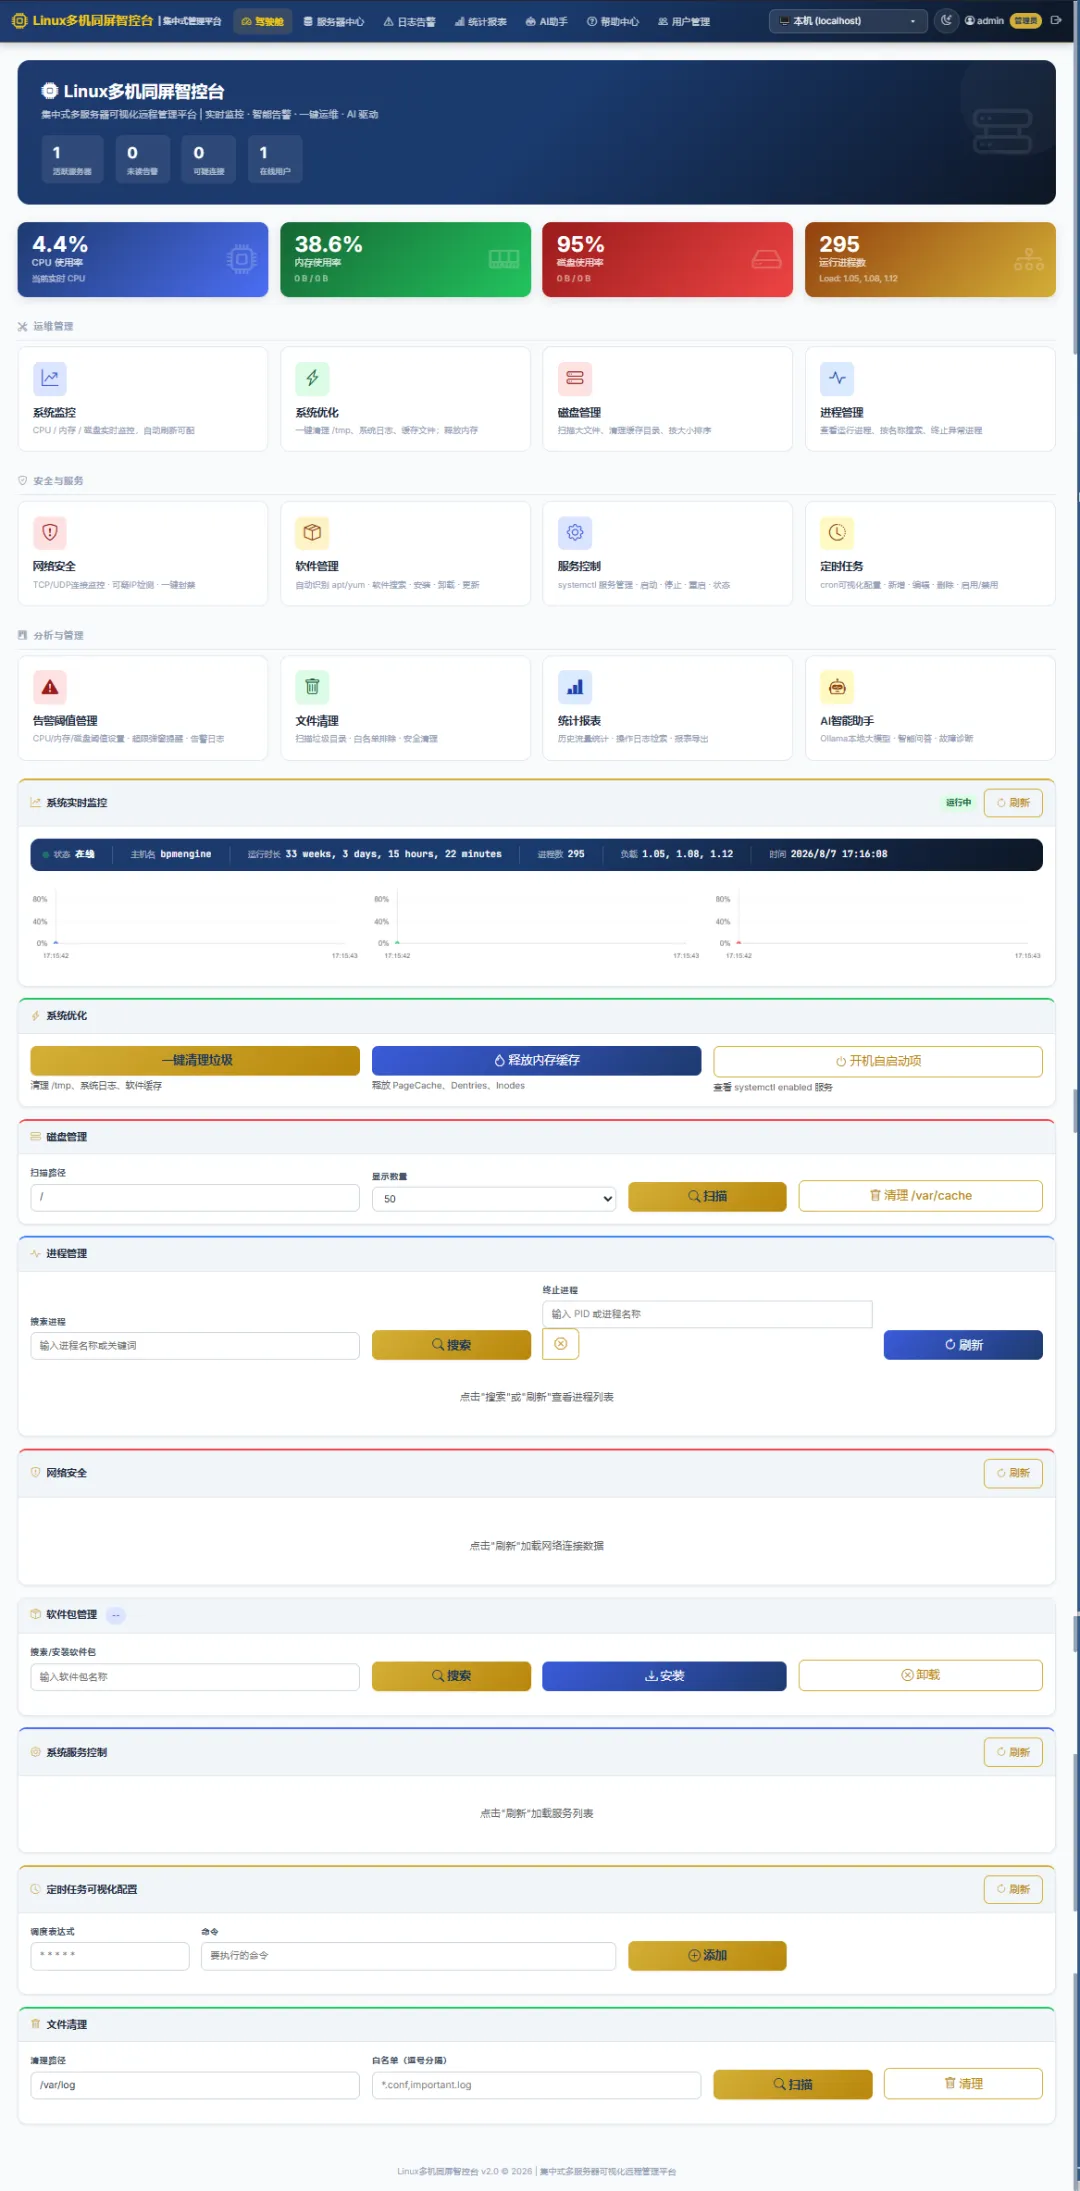Click the server stack icon in the banner
Image resolution: width=1080 pixels, height=2191 pixels.
[x=1002, y=132]
